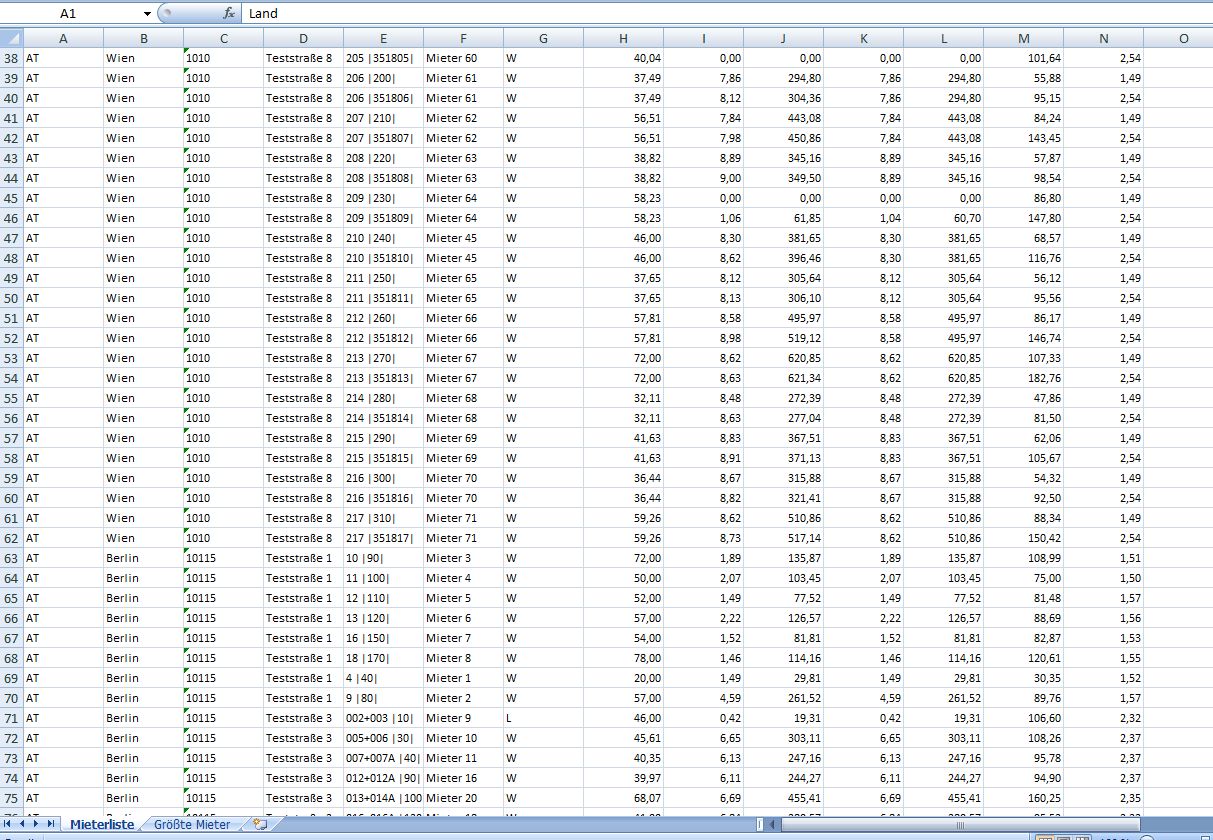Click cell 1,57 in row 70

(1103, 698)
